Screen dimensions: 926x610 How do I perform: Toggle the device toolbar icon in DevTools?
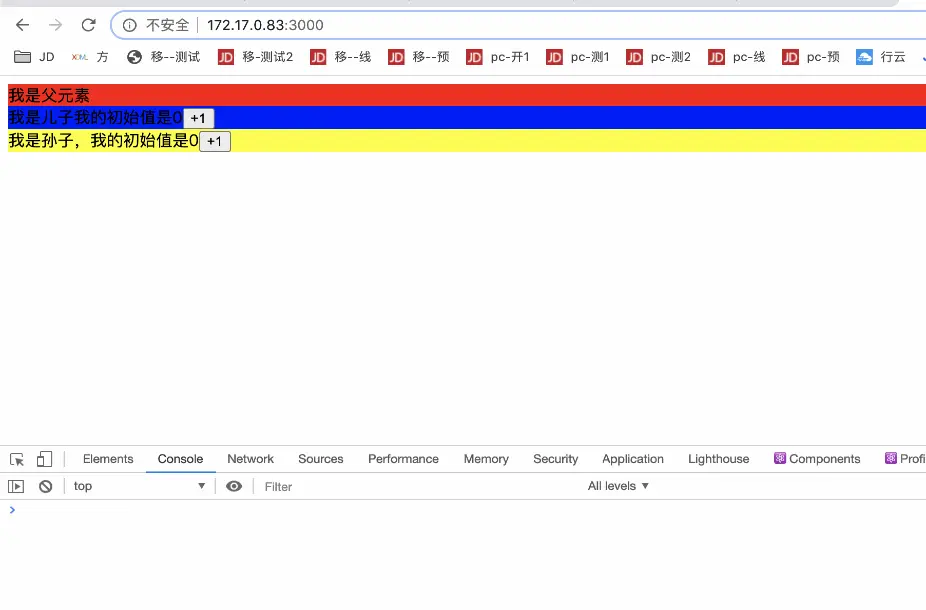44,459
